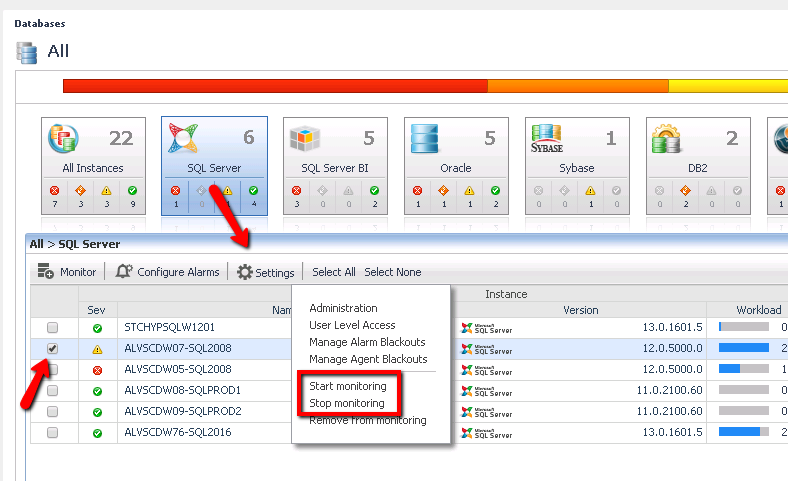Click the Databases breadcrumb label
The width and height of the screenshot is (788, 481).
tap(40, 24)
